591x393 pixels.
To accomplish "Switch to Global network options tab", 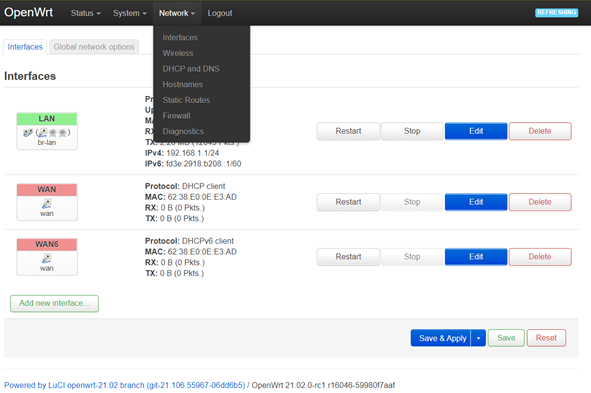I will tap(94, 47).
